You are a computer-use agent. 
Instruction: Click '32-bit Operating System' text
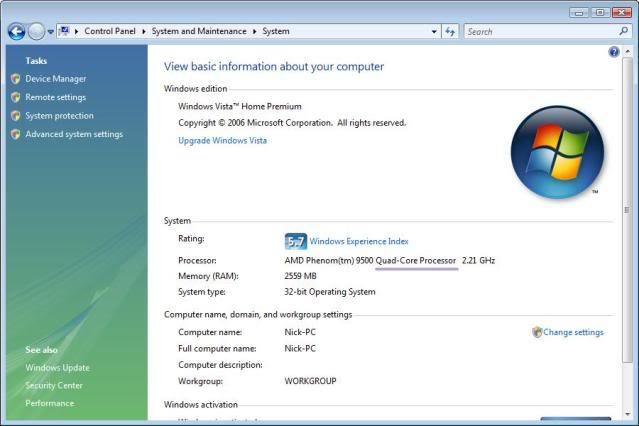pos(330,292)
